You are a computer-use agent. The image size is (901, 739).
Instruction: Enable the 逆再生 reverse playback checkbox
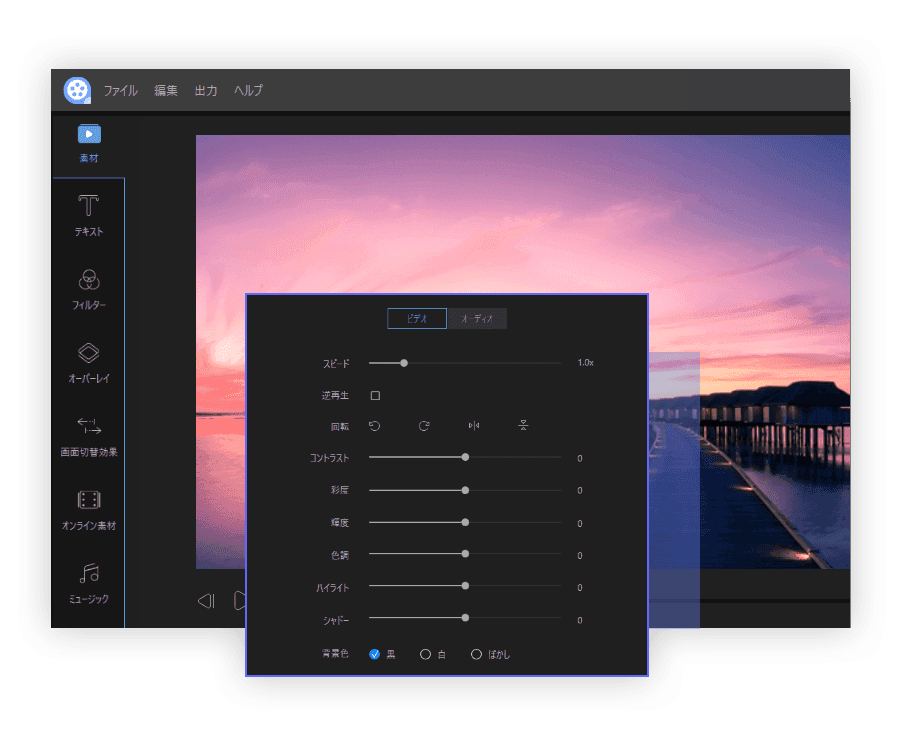(375, 396)
